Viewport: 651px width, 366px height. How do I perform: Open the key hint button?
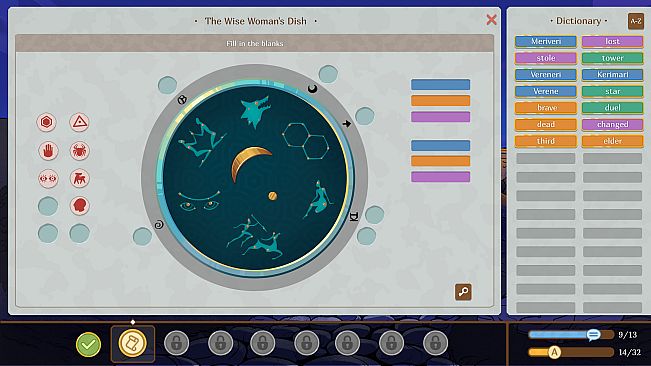(x=463, y=292)
